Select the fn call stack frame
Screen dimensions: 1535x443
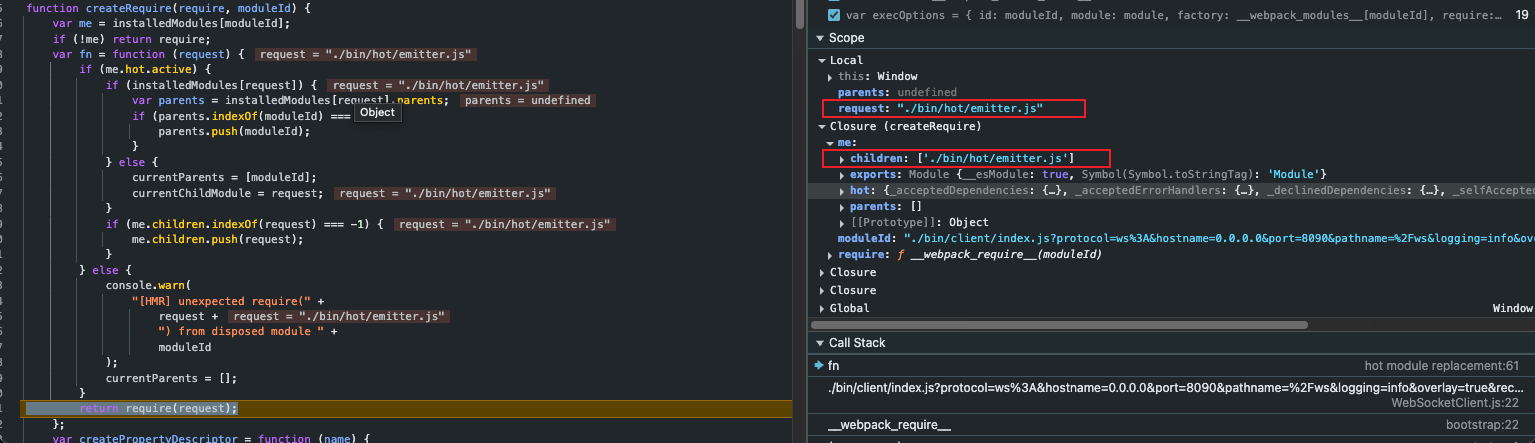[834, 366]
